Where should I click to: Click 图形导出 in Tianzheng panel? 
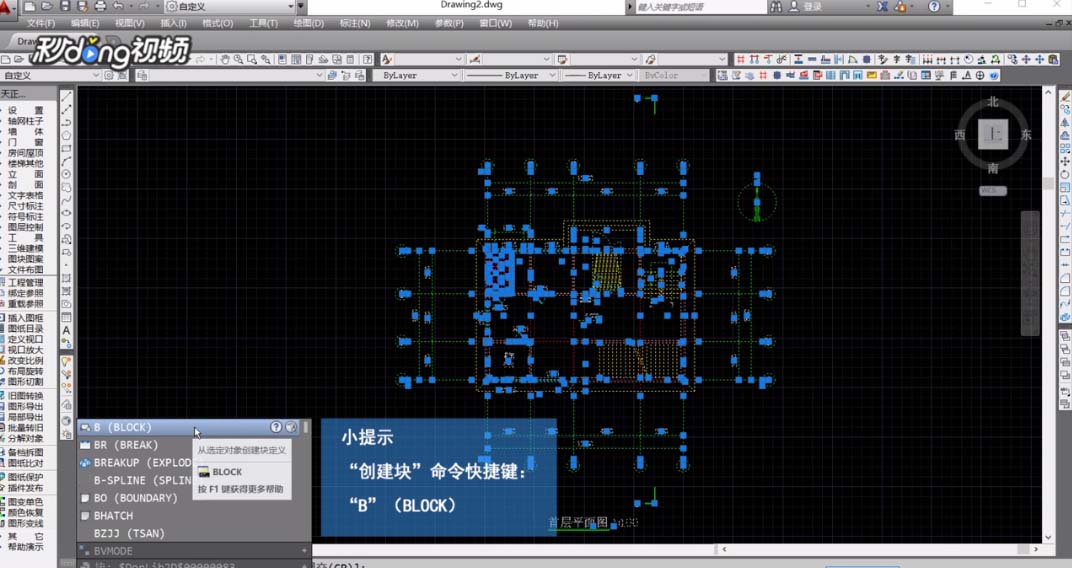tap(25, 406)
